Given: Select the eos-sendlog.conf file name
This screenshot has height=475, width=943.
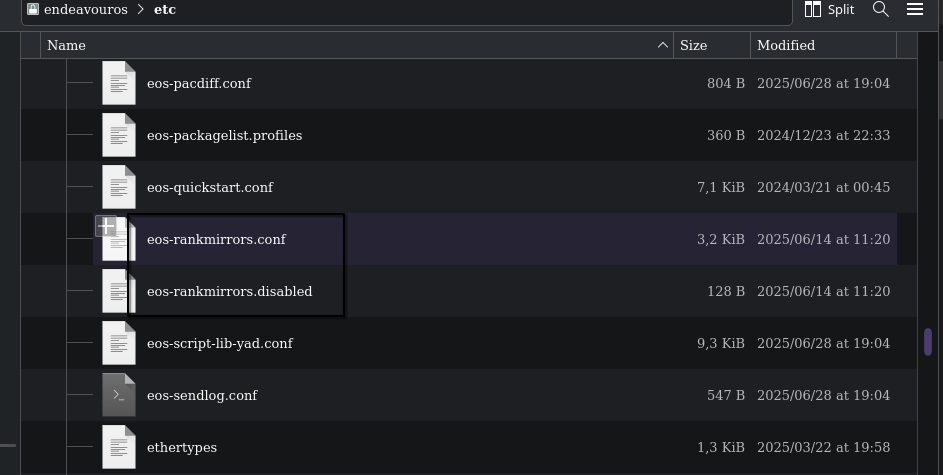Looking at the screenshot, I should (202, 395).
